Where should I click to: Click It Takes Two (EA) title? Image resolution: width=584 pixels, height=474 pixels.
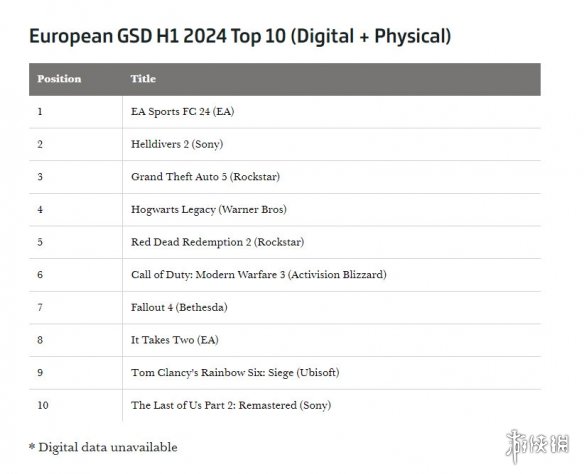175,340
